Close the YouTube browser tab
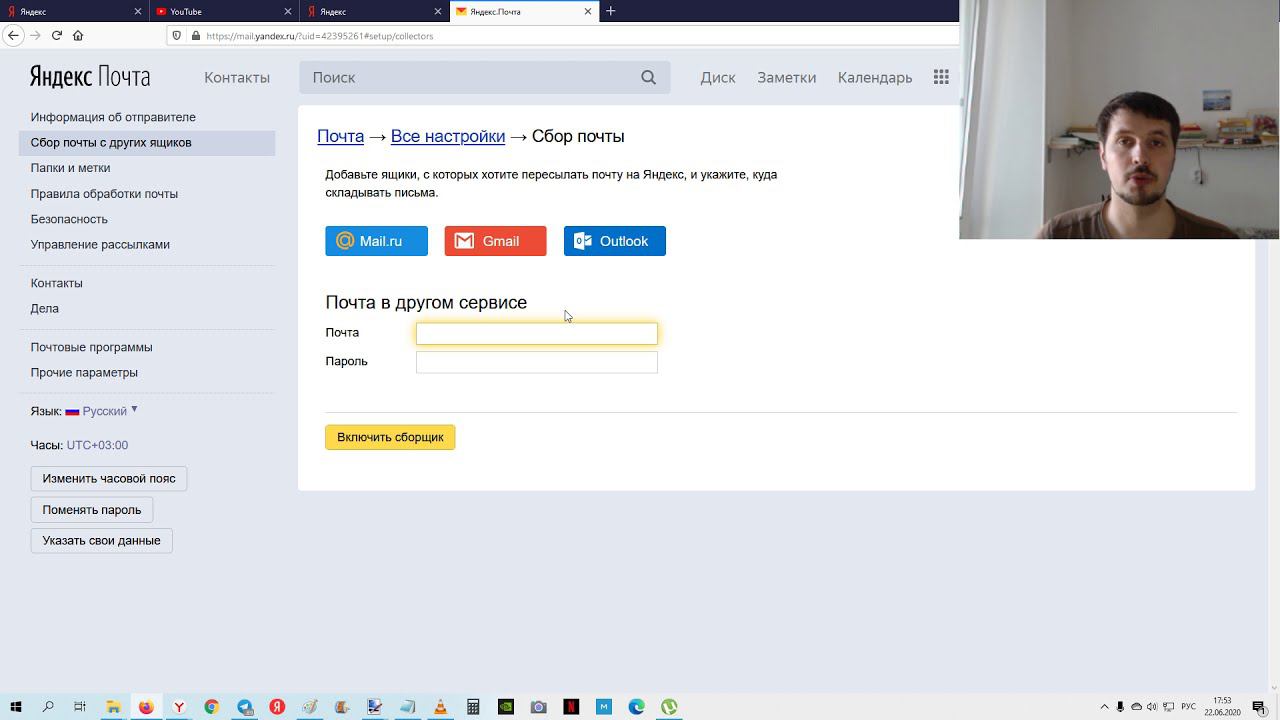The width and height of the screenshot is (1280, 720). click(x=288, y=11)
